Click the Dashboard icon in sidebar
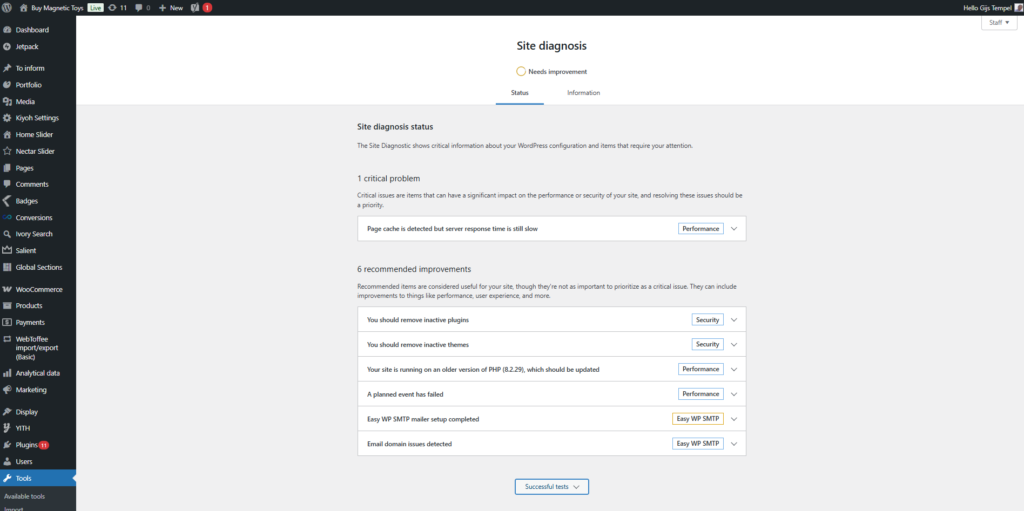This screenshot has width=1024, height=511. pos(7,29)
